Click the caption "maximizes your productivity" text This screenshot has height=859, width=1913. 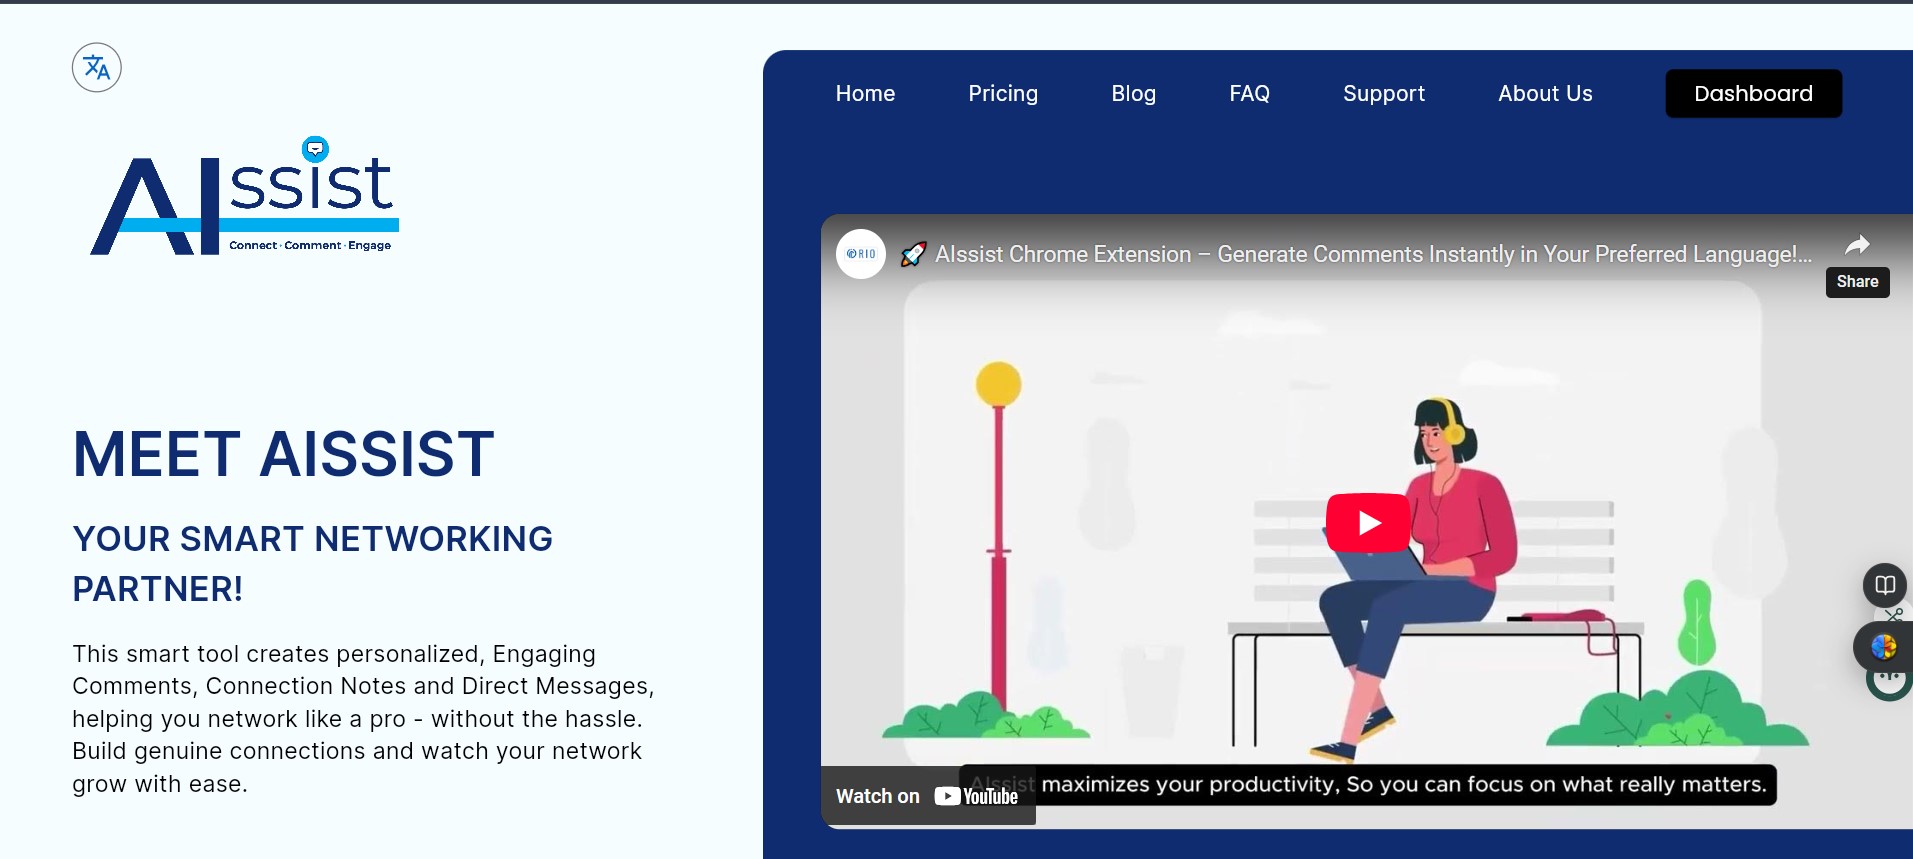1404,784
